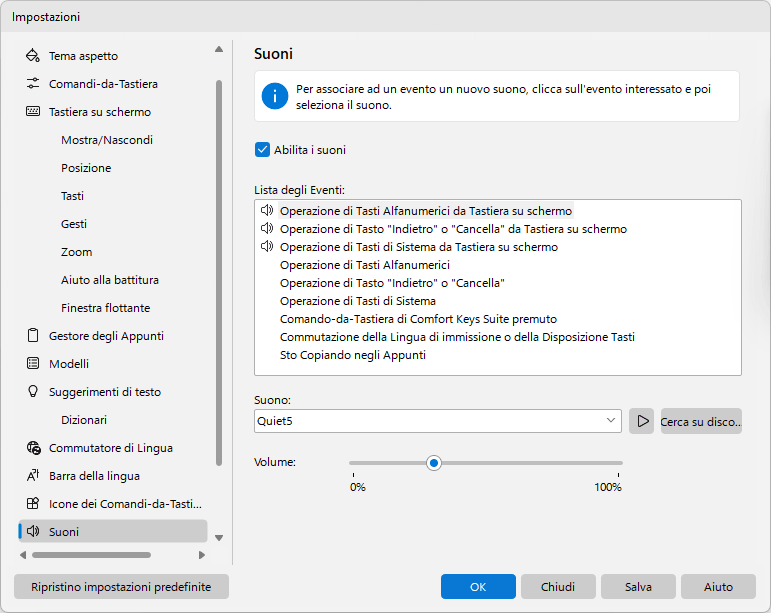Click the Salva button
The width and height of the screenshot is (771, 613).
point(638,586)
